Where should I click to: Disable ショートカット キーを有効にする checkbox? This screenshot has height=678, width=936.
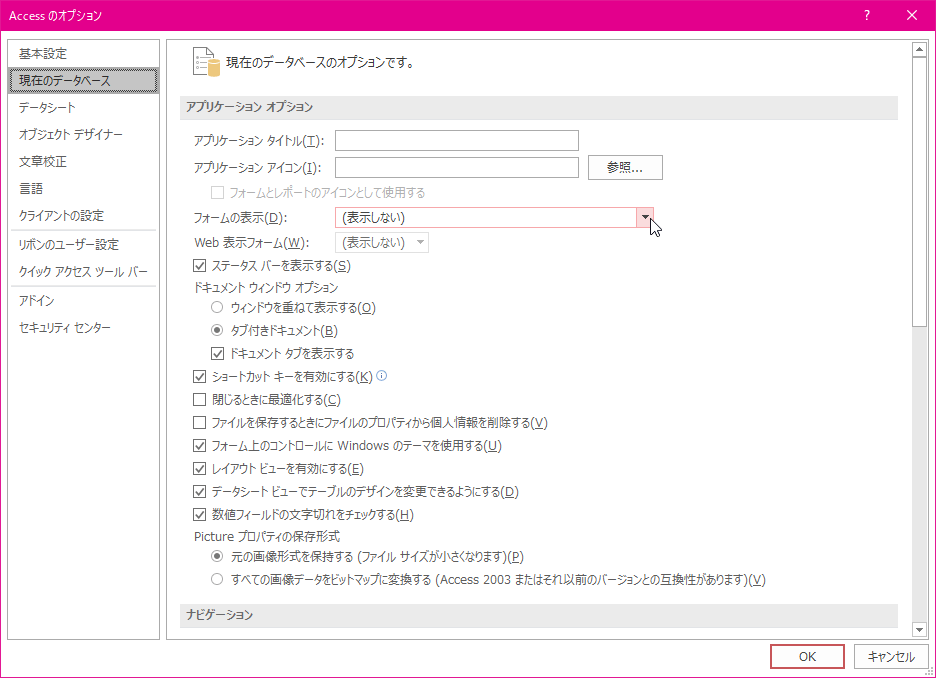coord(199,377)
